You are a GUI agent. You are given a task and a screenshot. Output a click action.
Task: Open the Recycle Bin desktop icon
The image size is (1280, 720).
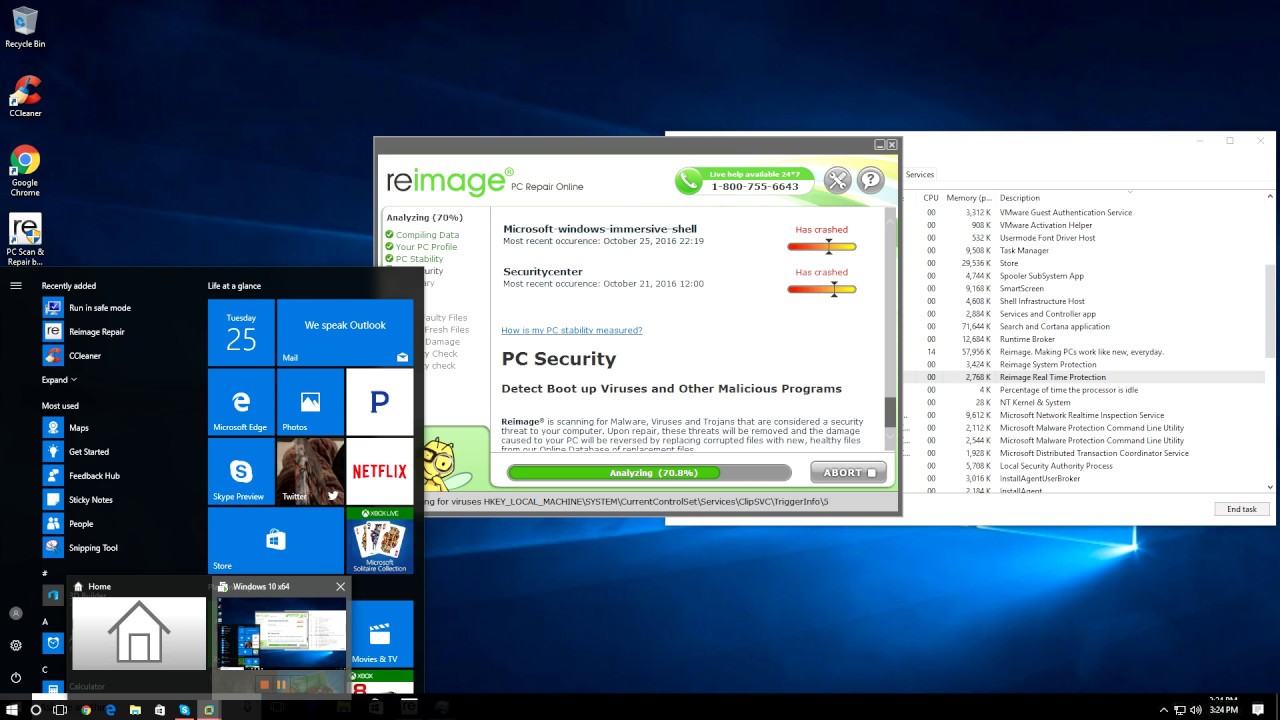25,27
